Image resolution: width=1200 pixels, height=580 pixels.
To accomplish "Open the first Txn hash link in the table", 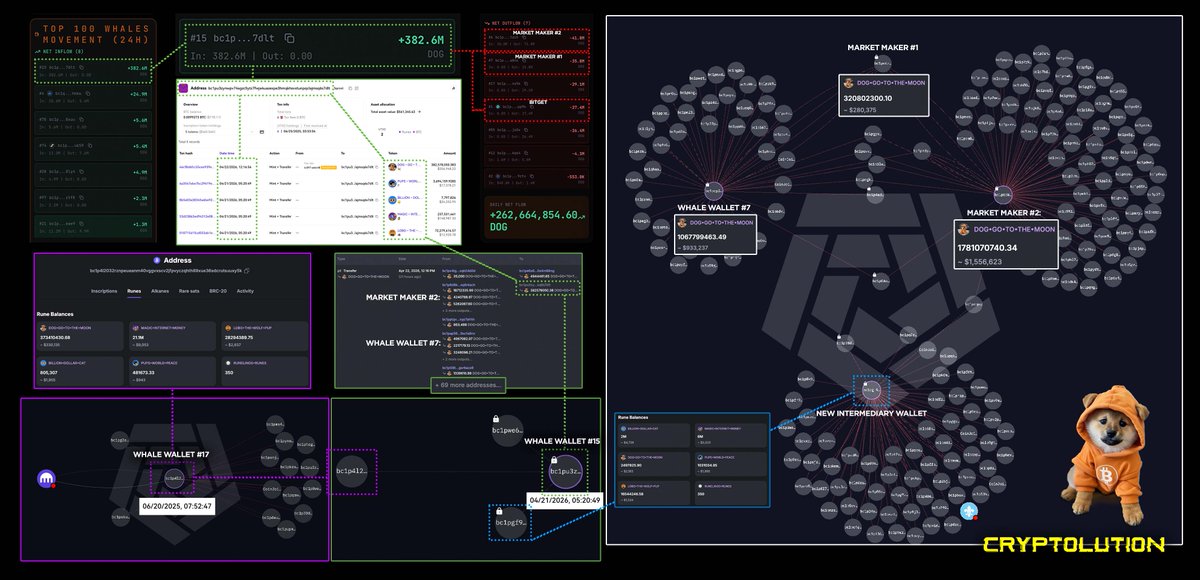I will (x=195, y=167).
